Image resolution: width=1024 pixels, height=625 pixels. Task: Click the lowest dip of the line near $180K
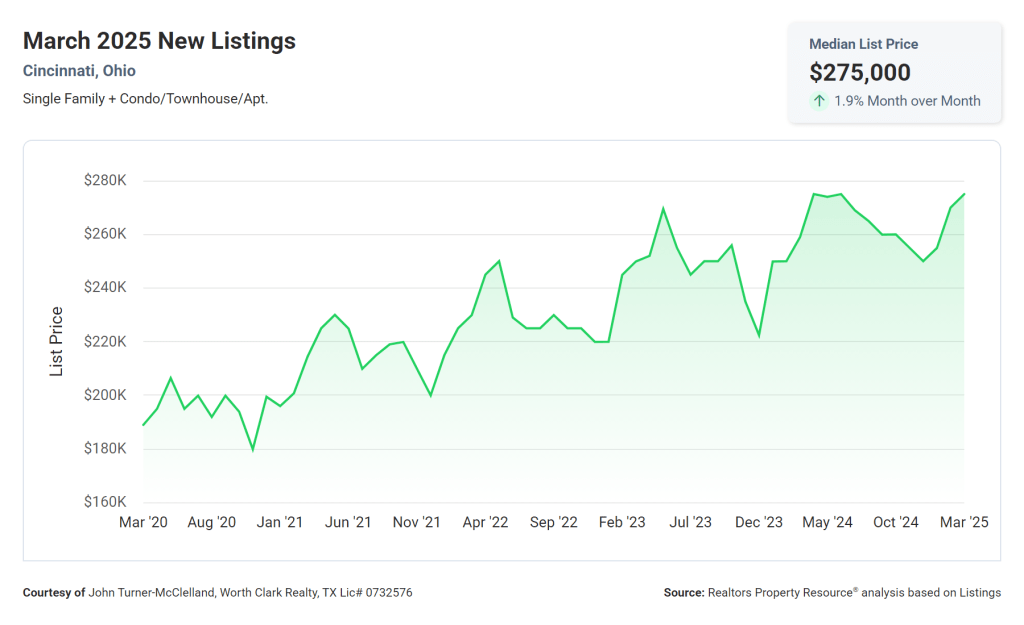click(x=253, y=449)
